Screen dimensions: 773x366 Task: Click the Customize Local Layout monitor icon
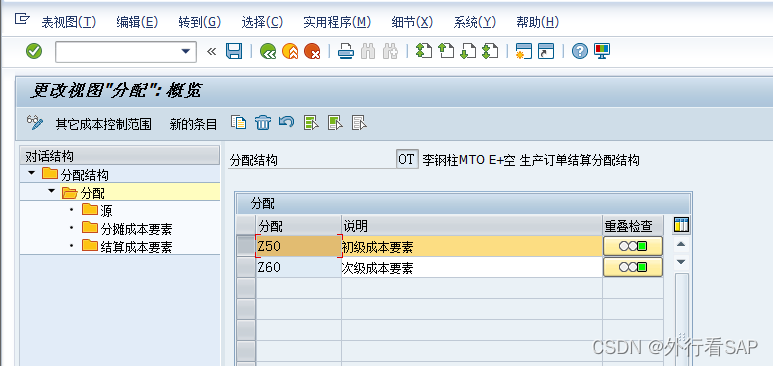pyautogui.click(x=602, y=51)
